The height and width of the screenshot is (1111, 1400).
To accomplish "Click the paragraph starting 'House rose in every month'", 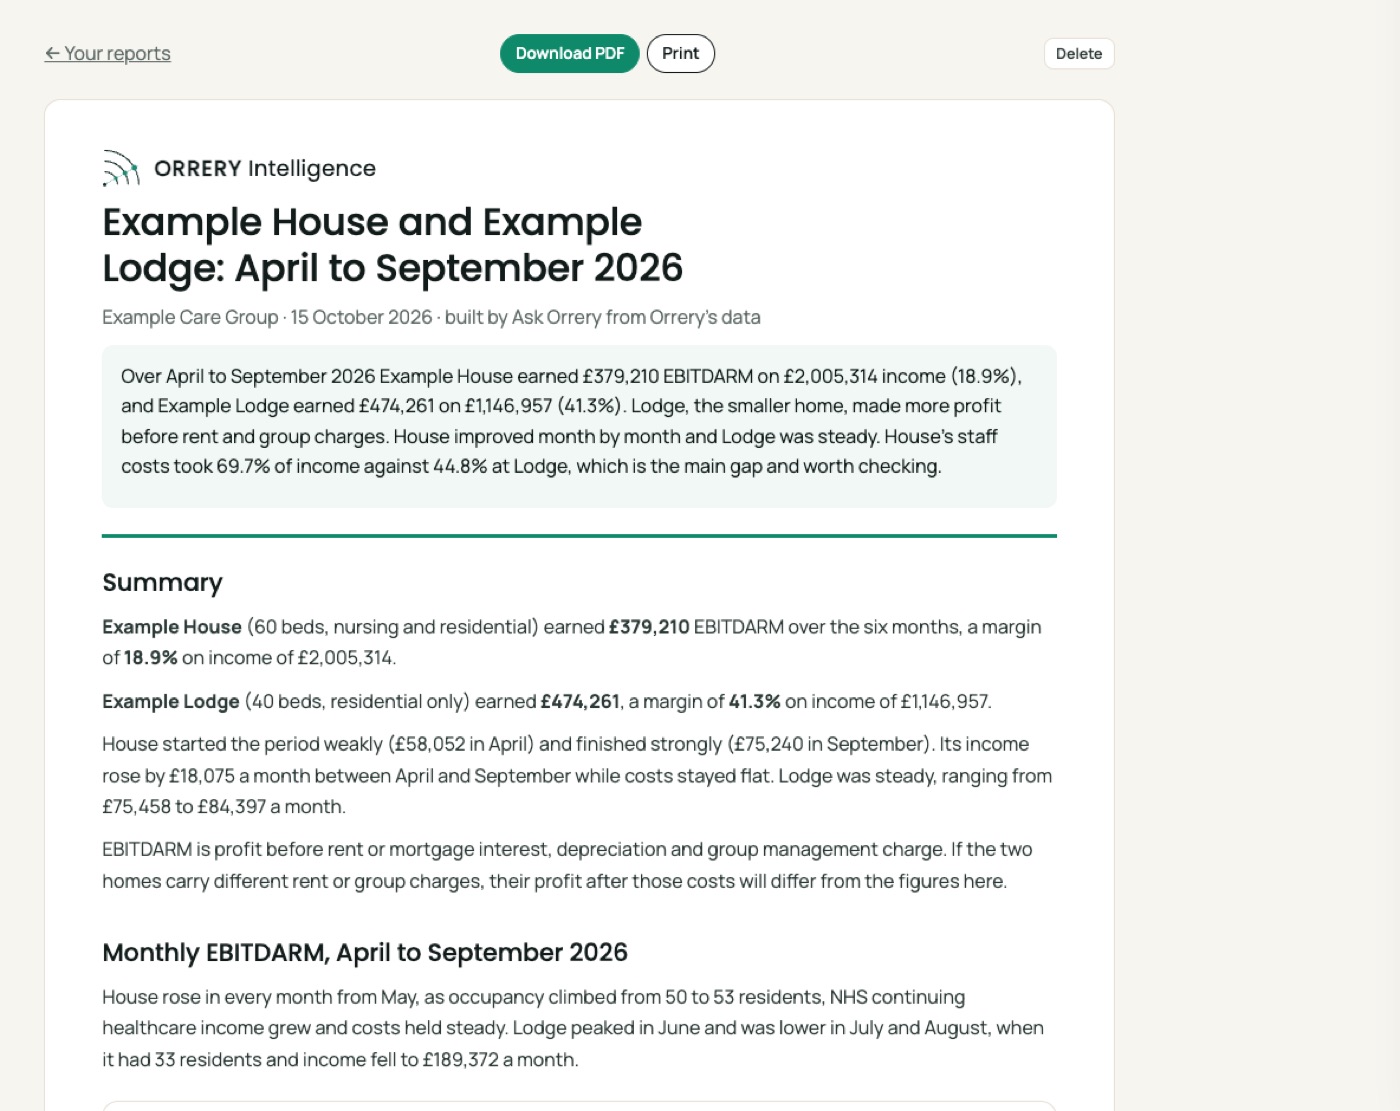I will tap(573, 1028).
